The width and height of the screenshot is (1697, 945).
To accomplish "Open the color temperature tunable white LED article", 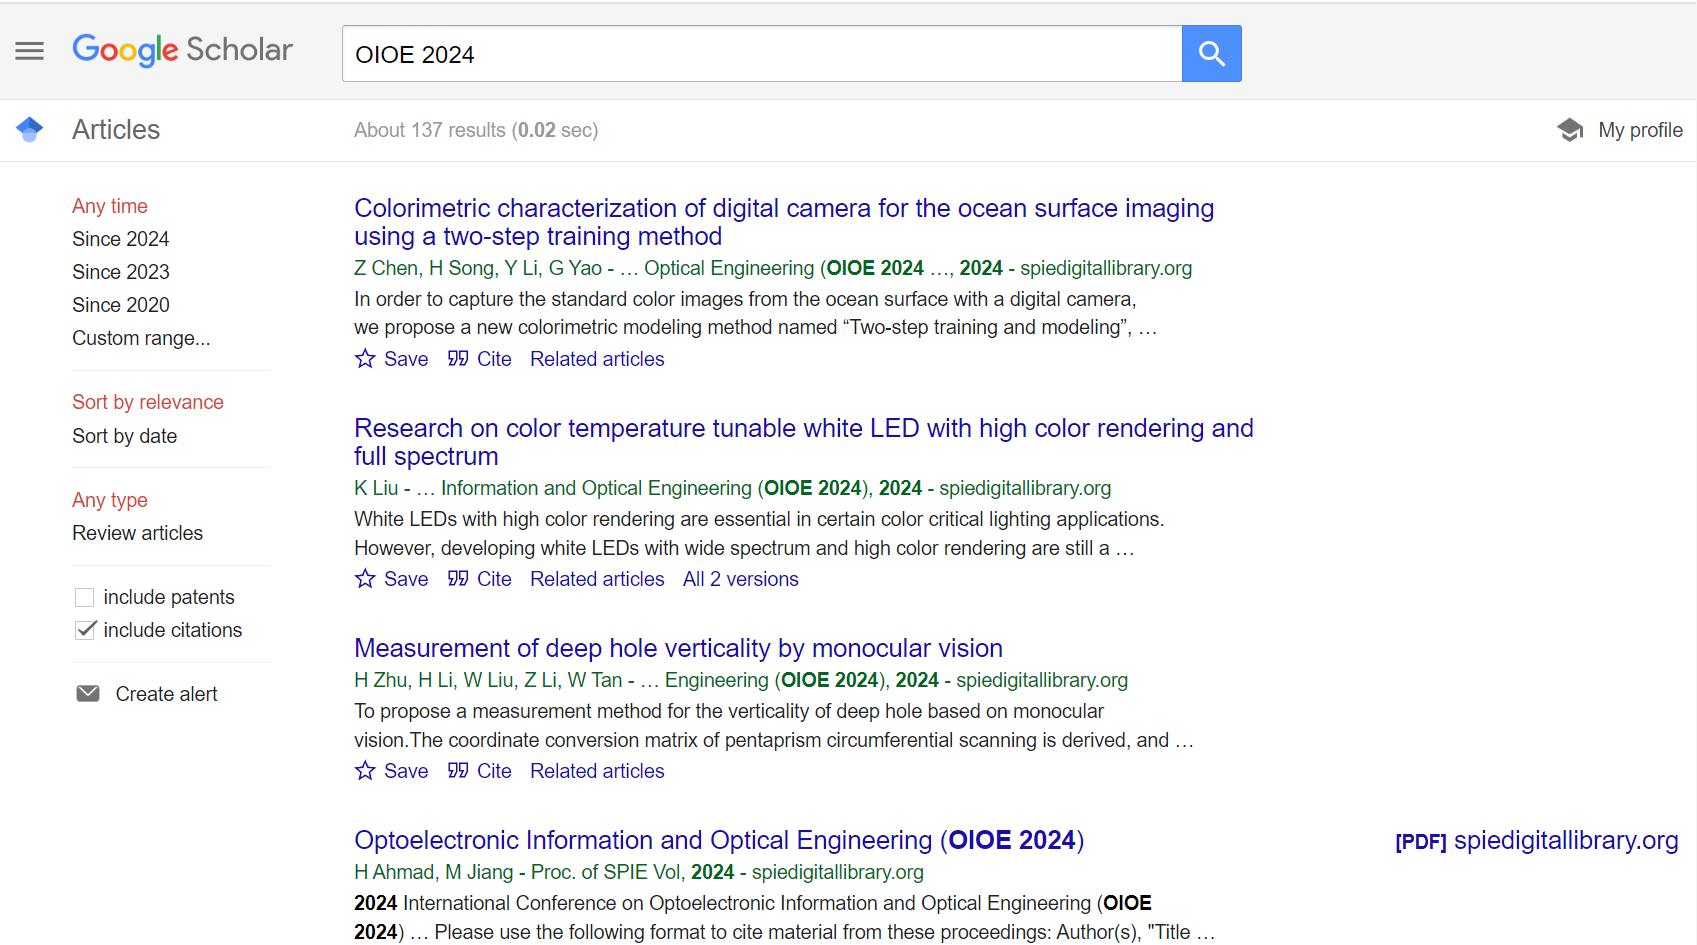I will [x=804, y=442].
